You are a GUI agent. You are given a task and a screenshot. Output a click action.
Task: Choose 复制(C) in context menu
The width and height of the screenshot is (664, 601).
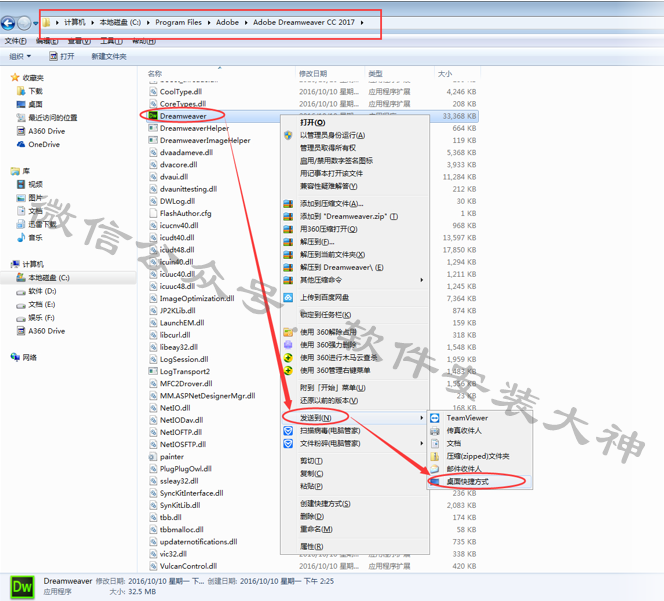(x=311, y=474)
